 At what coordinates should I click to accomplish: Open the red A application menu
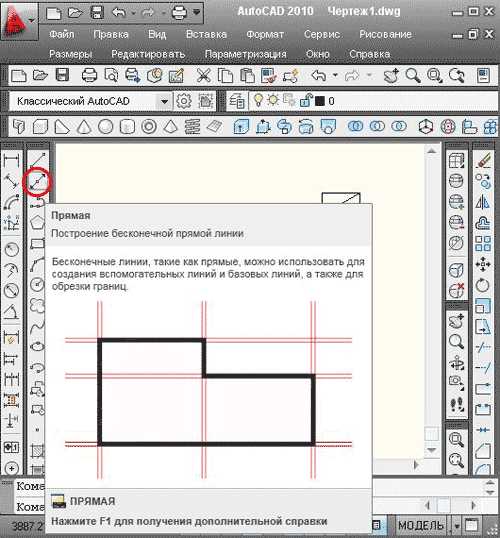point(18,21)
